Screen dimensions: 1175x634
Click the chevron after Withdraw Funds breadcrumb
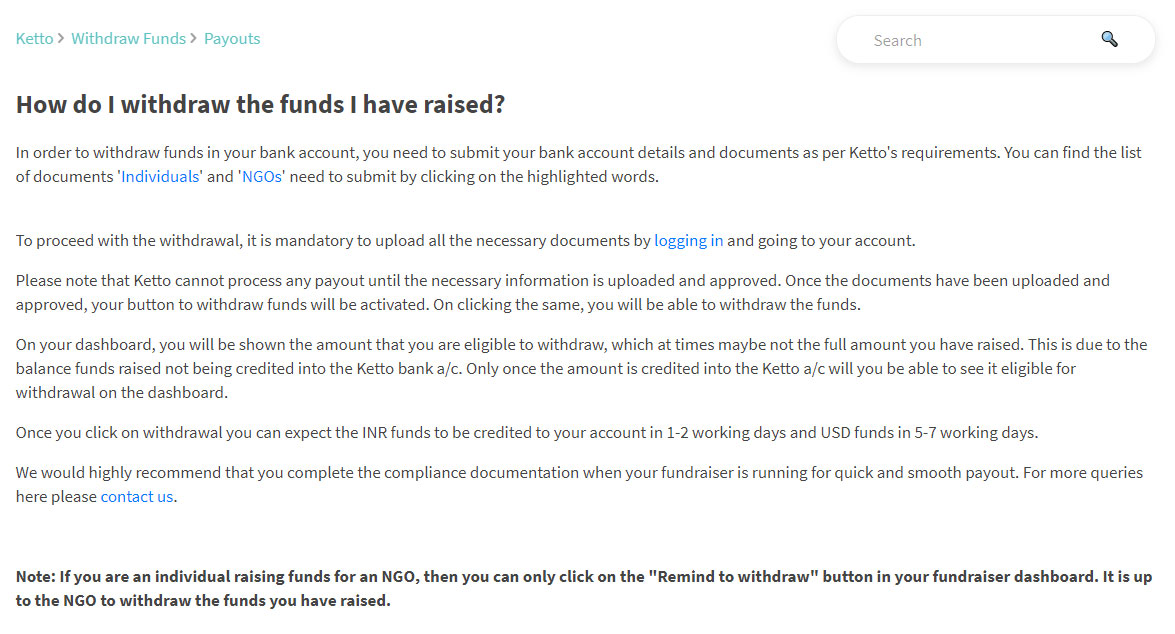tap(193, 38)
